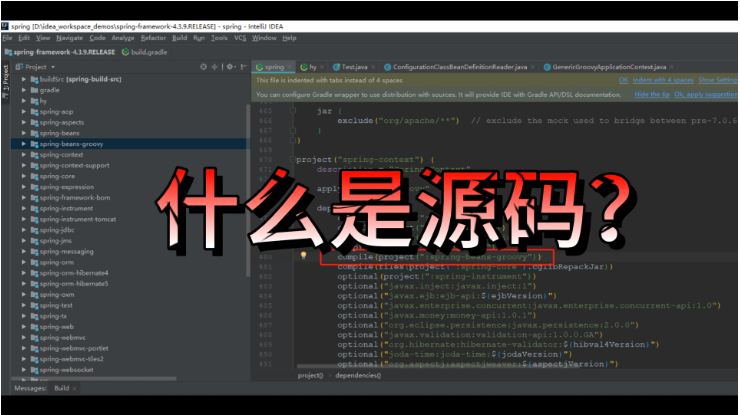This screenshot has width=740, height=415.
Task: Select spring-context-support in project tree
Action: point(75,165)
